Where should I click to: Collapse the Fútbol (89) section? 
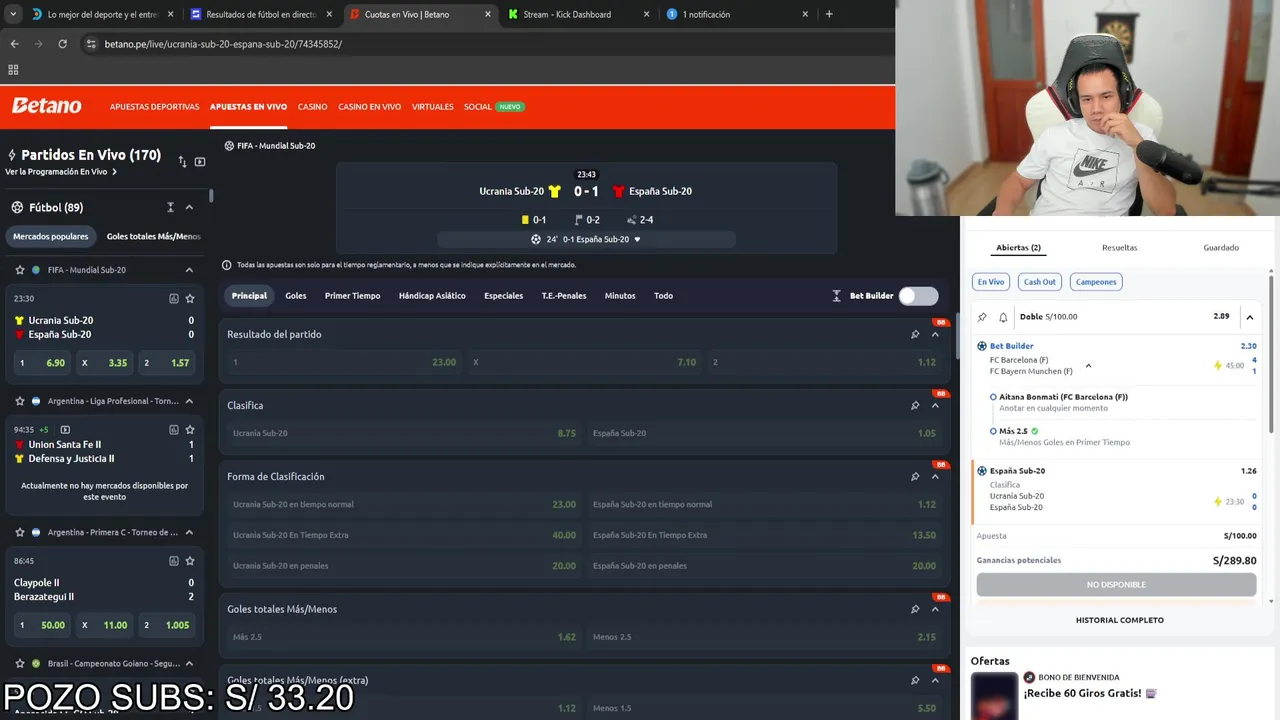189,207
